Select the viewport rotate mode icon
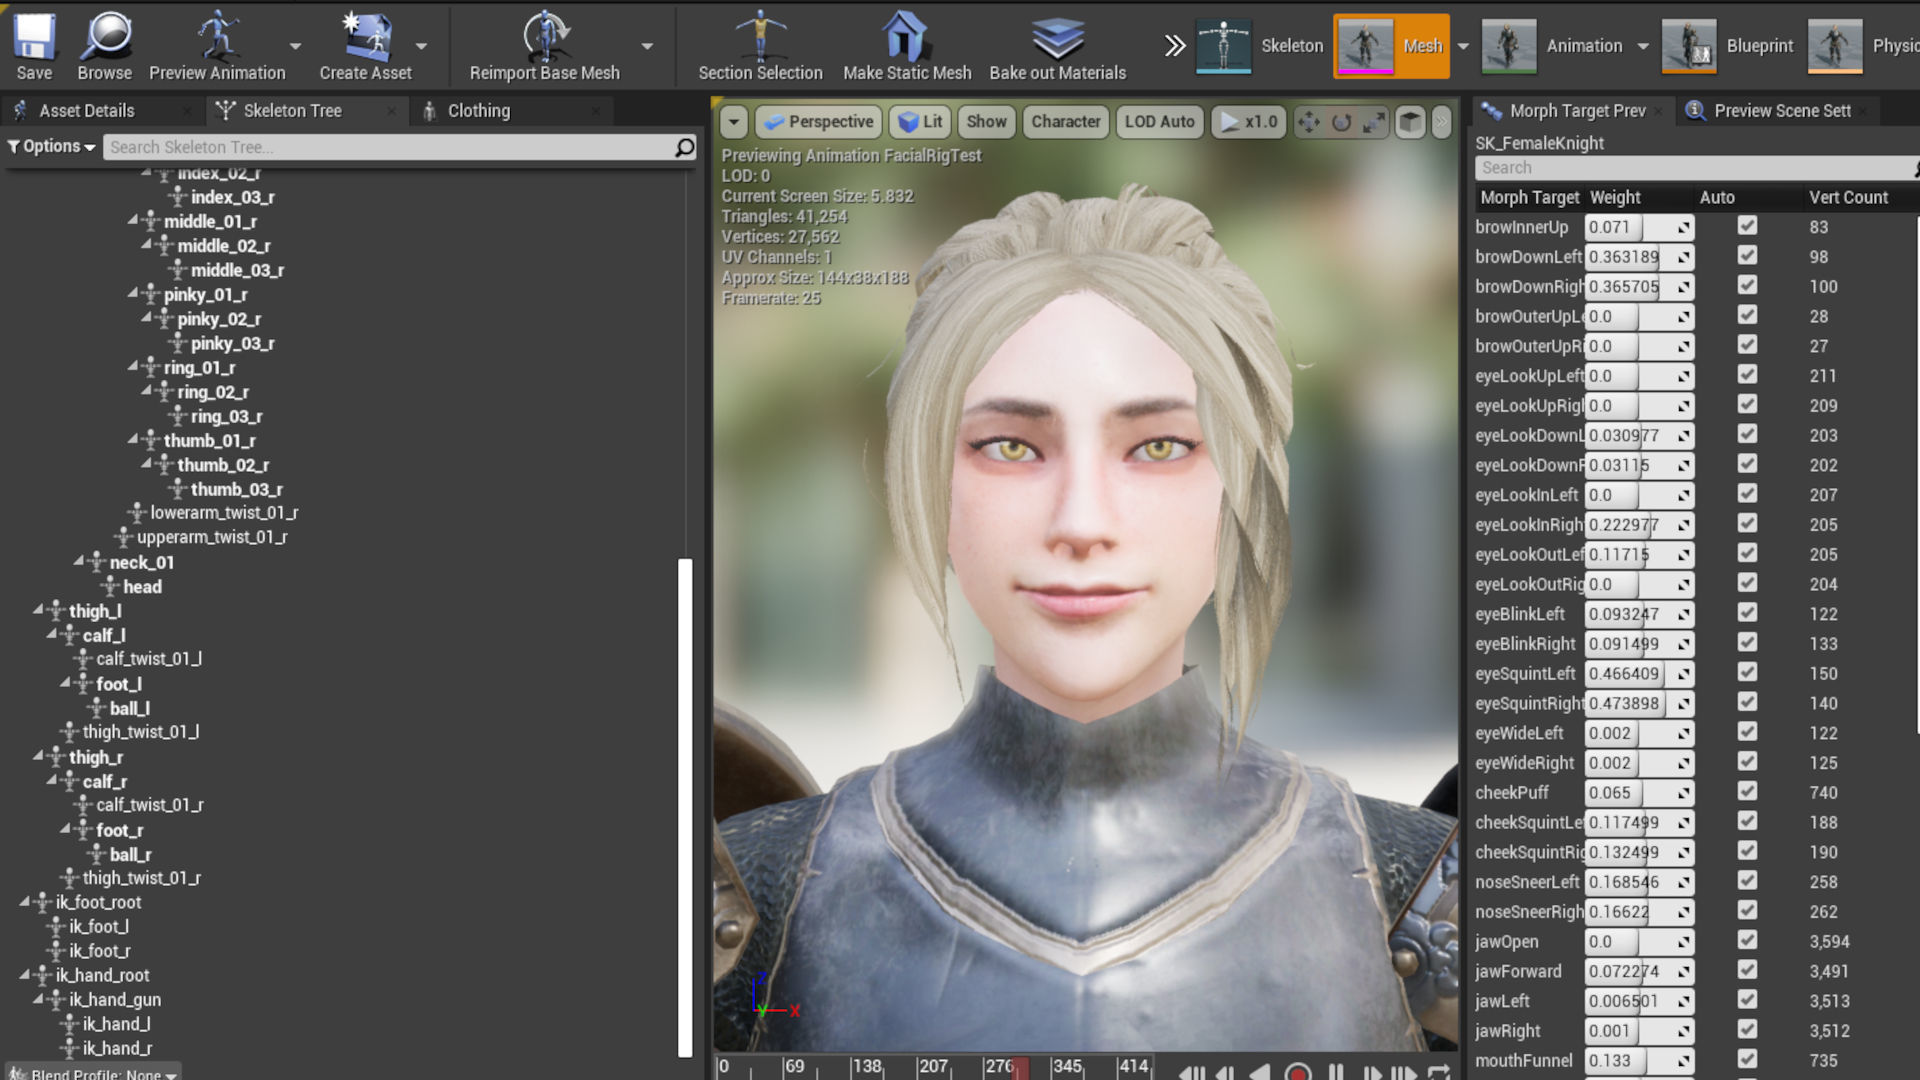Image resolution: width=1920 pixels, height=1080 pixels. click(x=1341, y=122)
